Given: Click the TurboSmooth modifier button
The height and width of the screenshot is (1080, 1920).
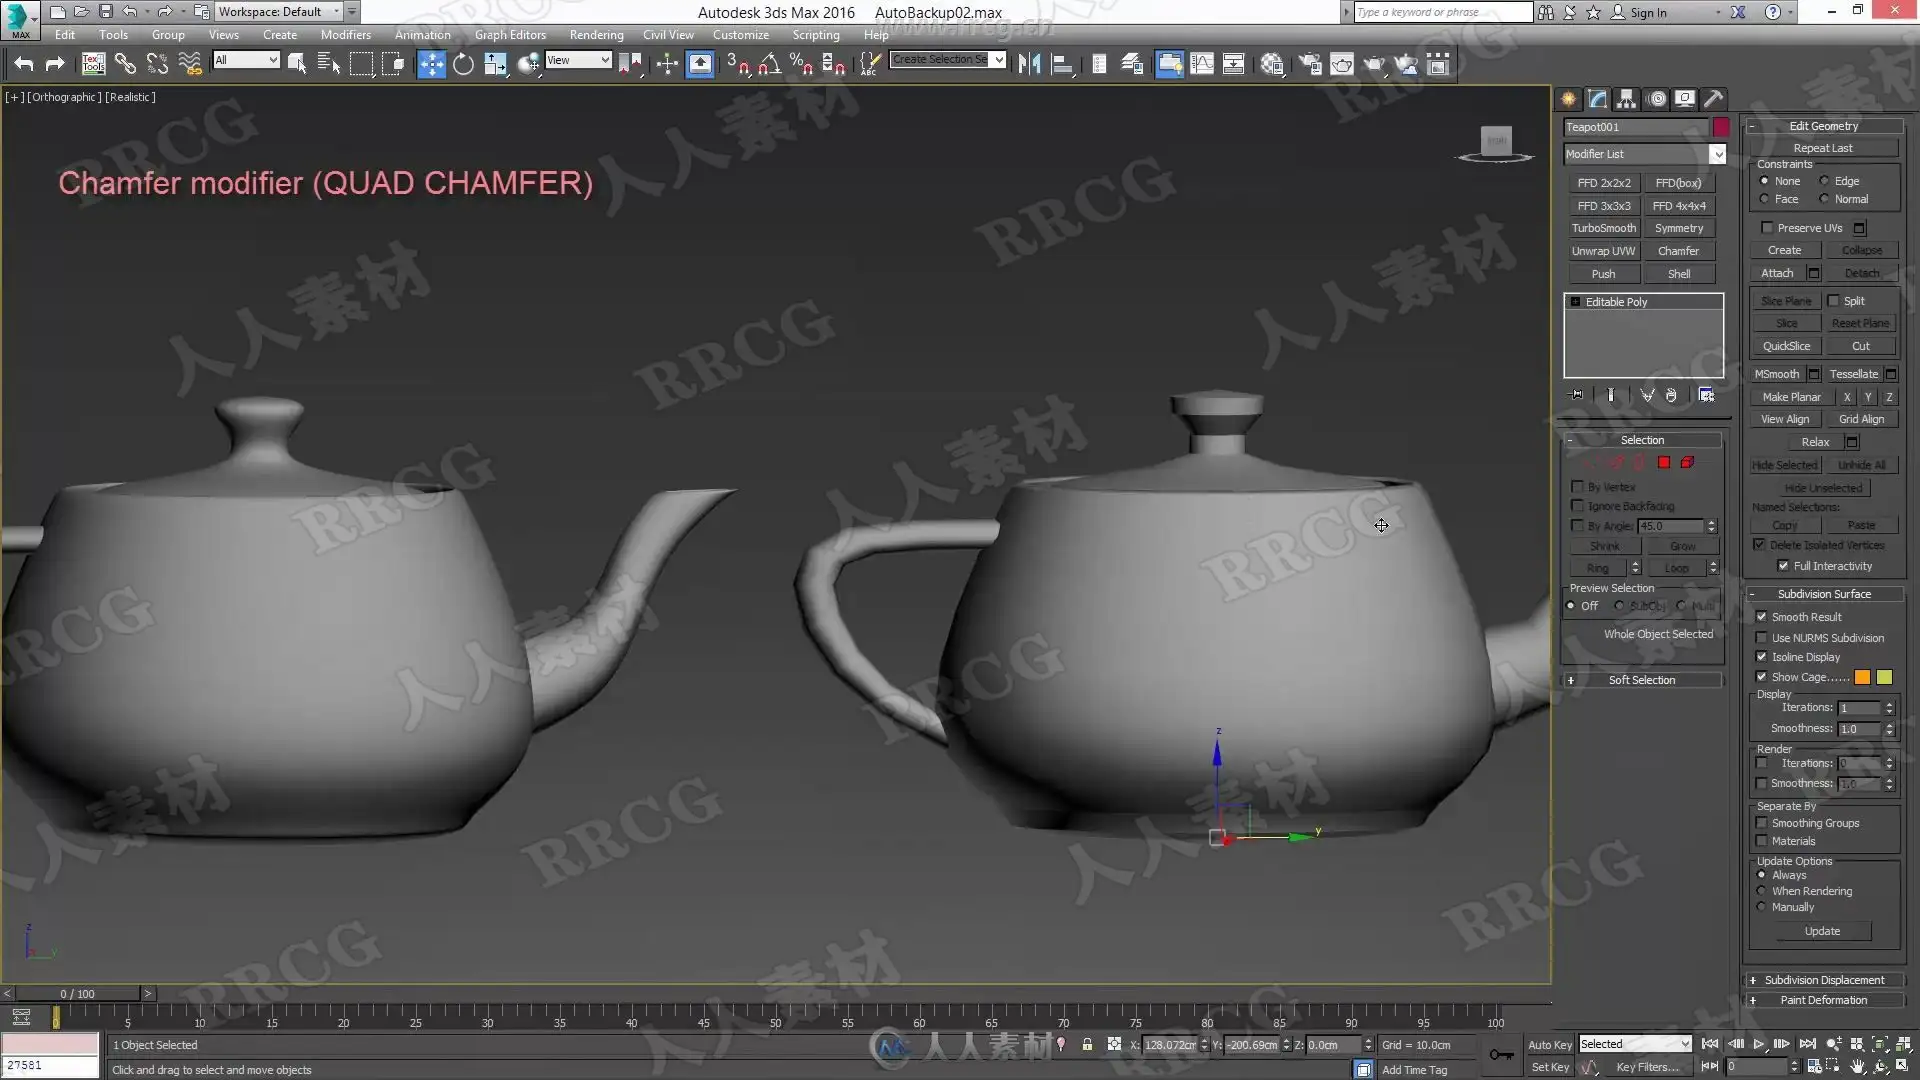Looking at the screenshot, I should (1603, 228).
